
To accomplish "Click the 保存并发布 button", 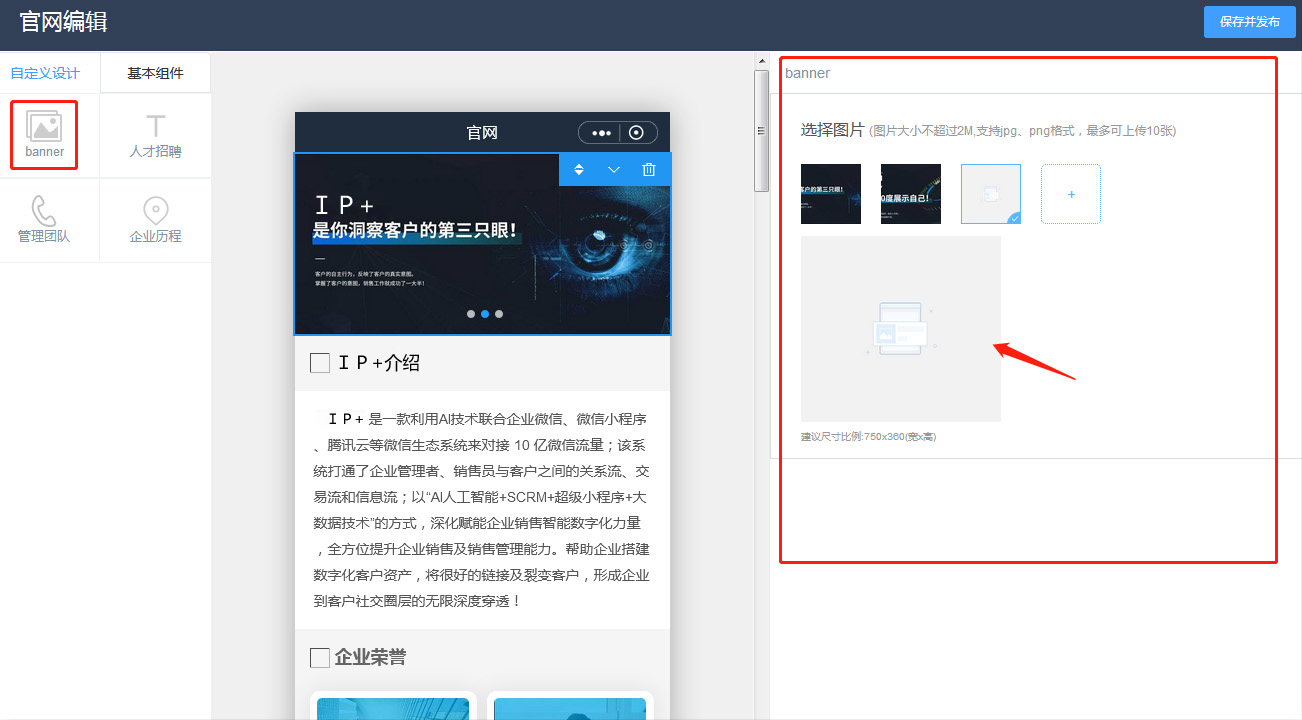I will pyautogui.click(x=1249, y=22).
